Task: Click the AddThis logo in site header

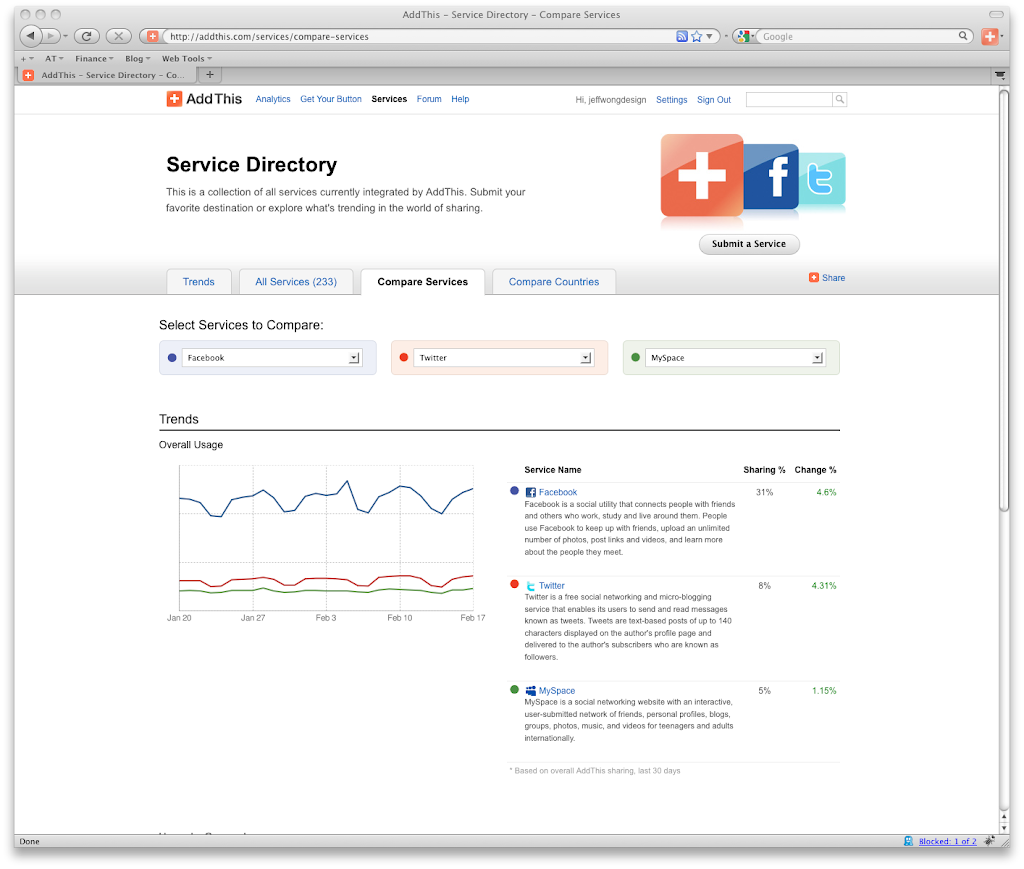Action: click(204, 99)
